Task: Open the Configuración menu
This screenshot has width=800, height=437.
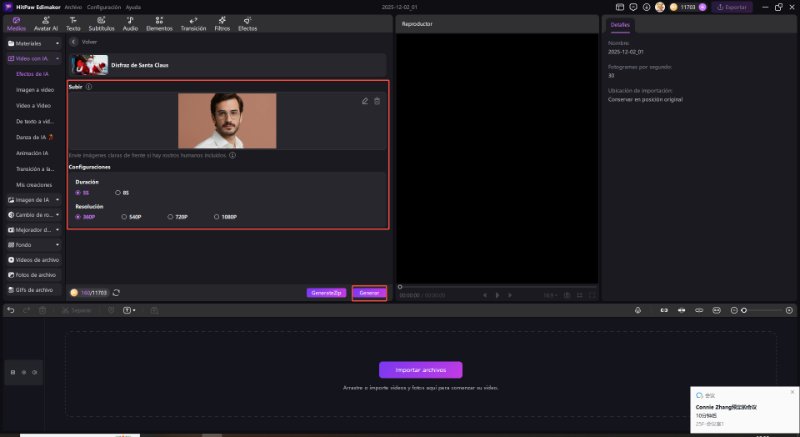Action: pos(104,6)
